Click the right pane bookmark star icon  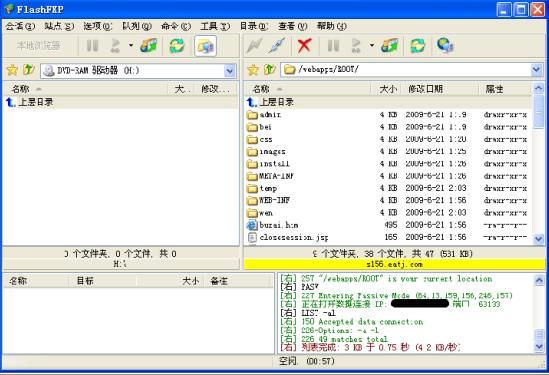click(x=253, y=70)
